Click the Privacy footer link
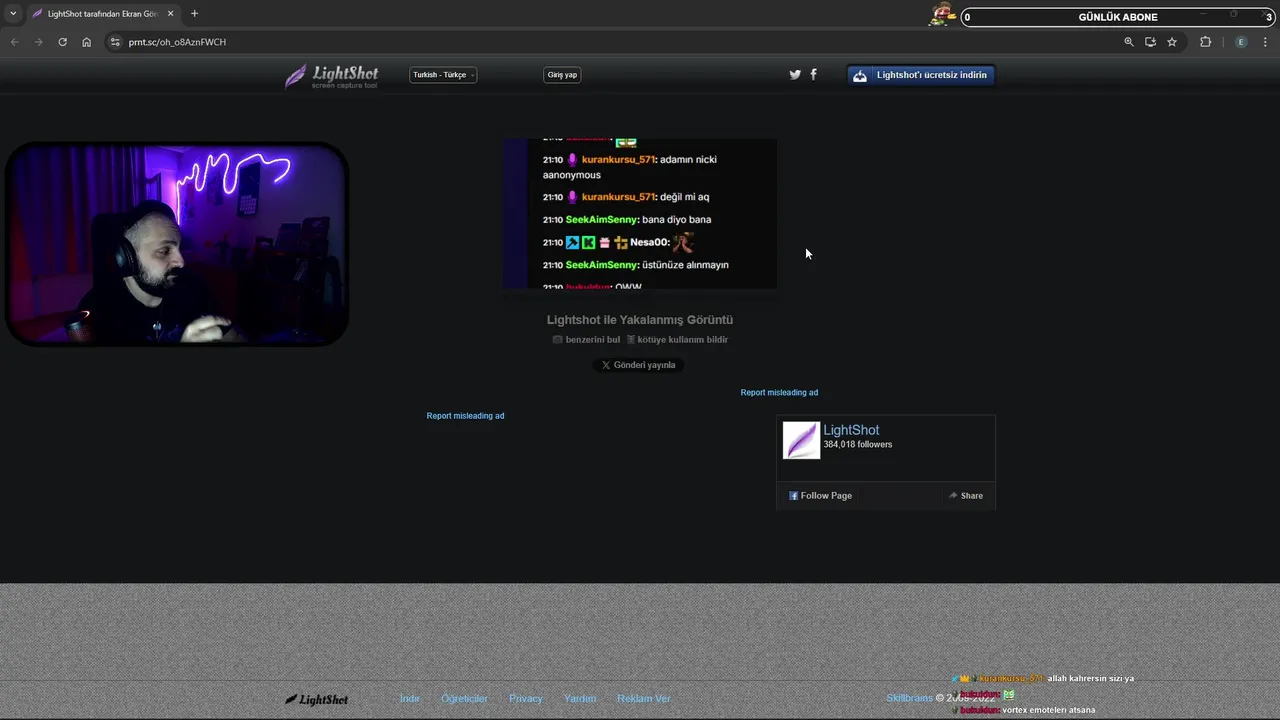The width and height of the screenshot is (1280, 720). [526, 699]
